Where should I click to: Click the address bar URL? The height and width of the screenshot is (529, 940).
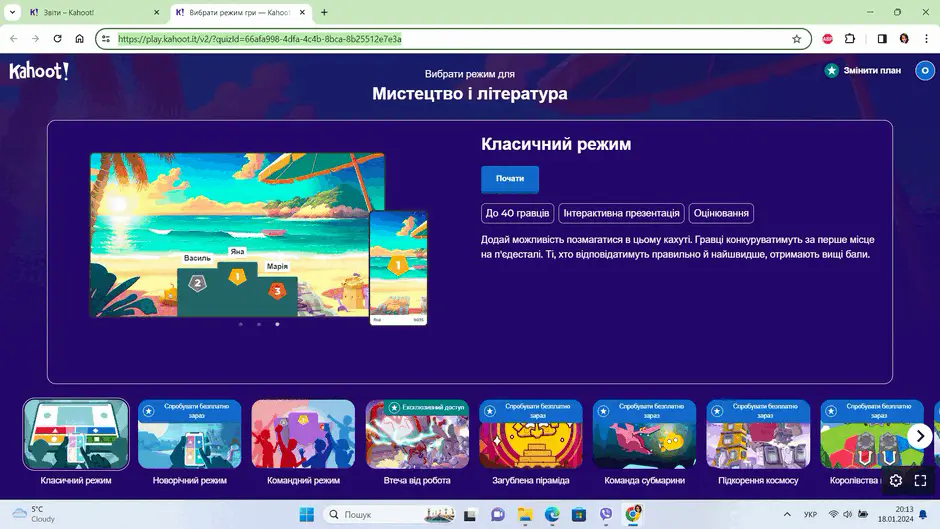click(260, 39)
